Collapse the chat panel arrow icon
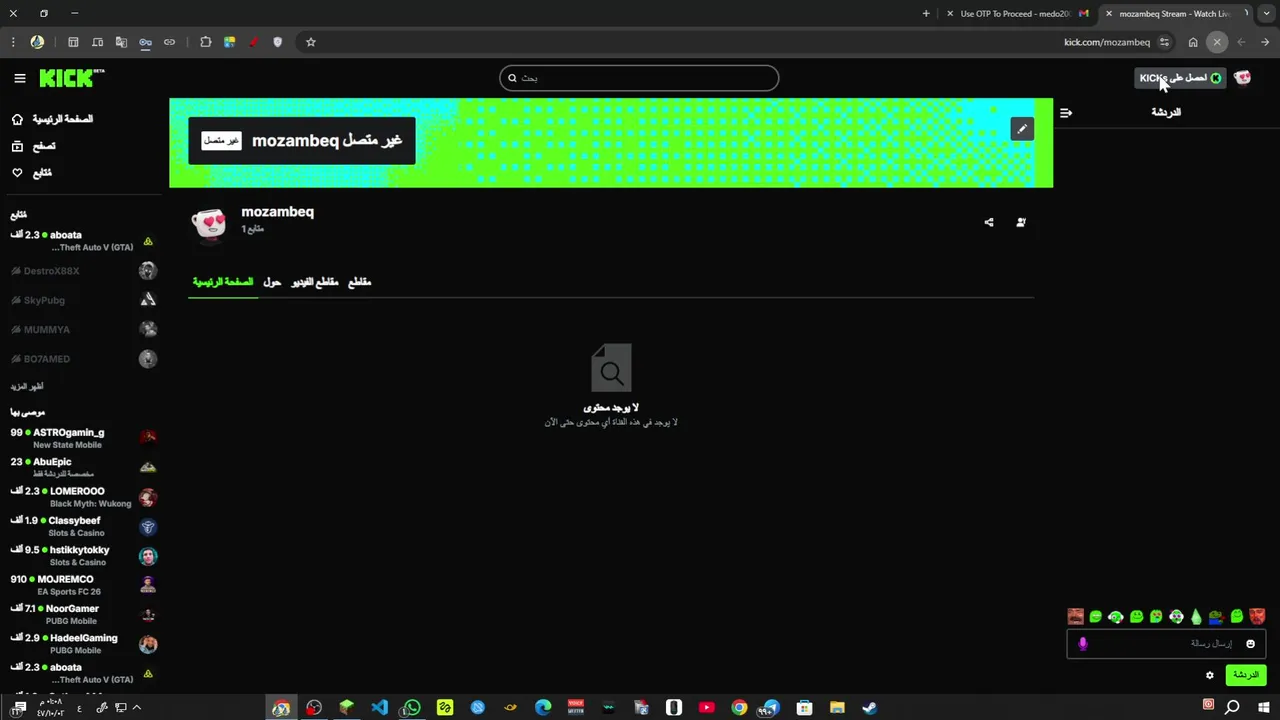The image size is (1280, 720). (x=1066, y=113)
